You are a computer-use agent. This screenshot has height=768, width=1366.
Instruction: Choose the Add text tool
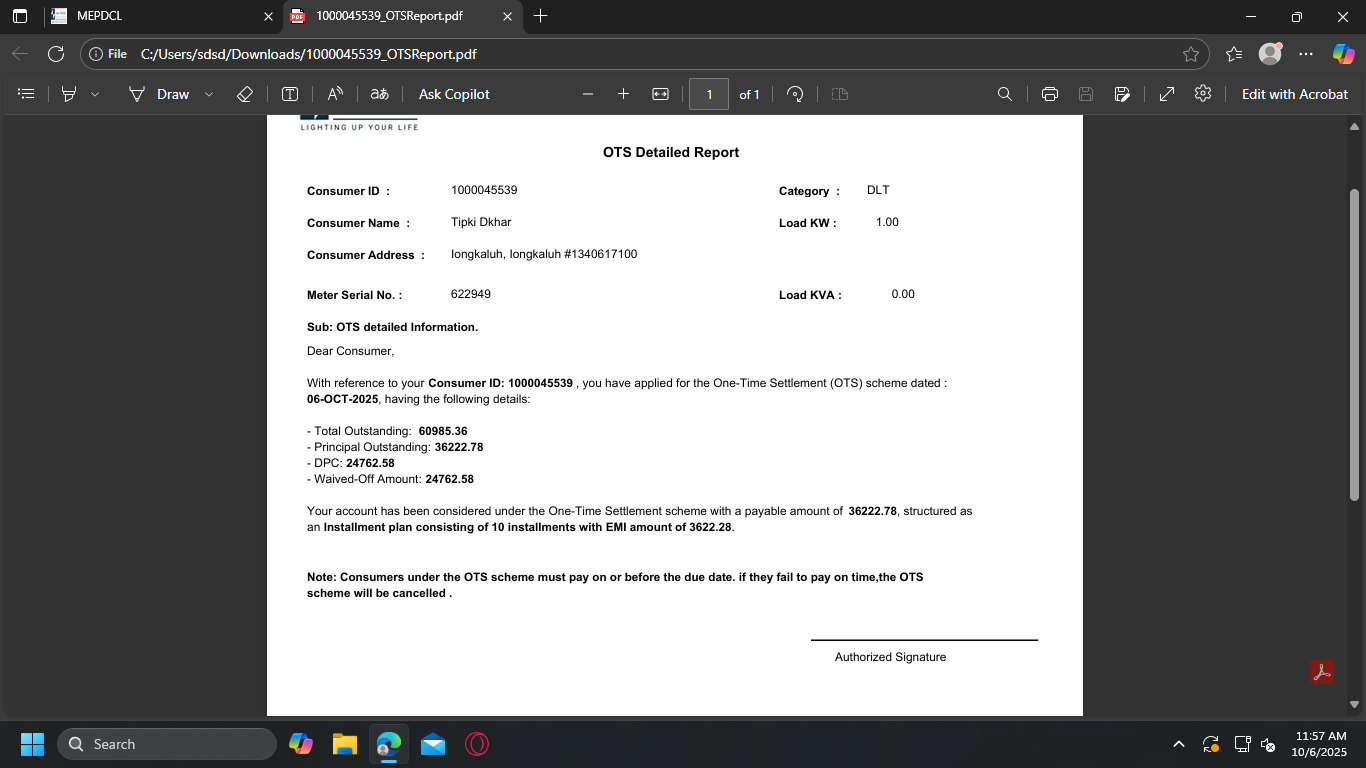coord(290,94)
